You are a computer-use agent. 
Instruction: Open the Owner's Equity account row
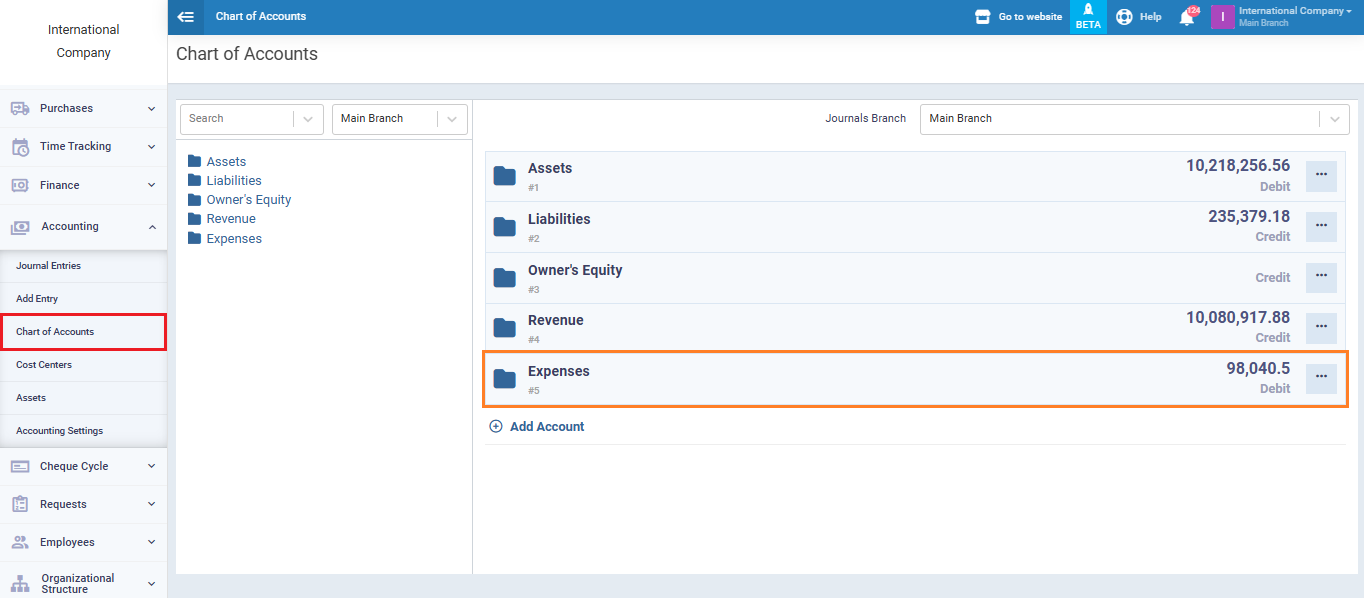[x=575, y=271]
